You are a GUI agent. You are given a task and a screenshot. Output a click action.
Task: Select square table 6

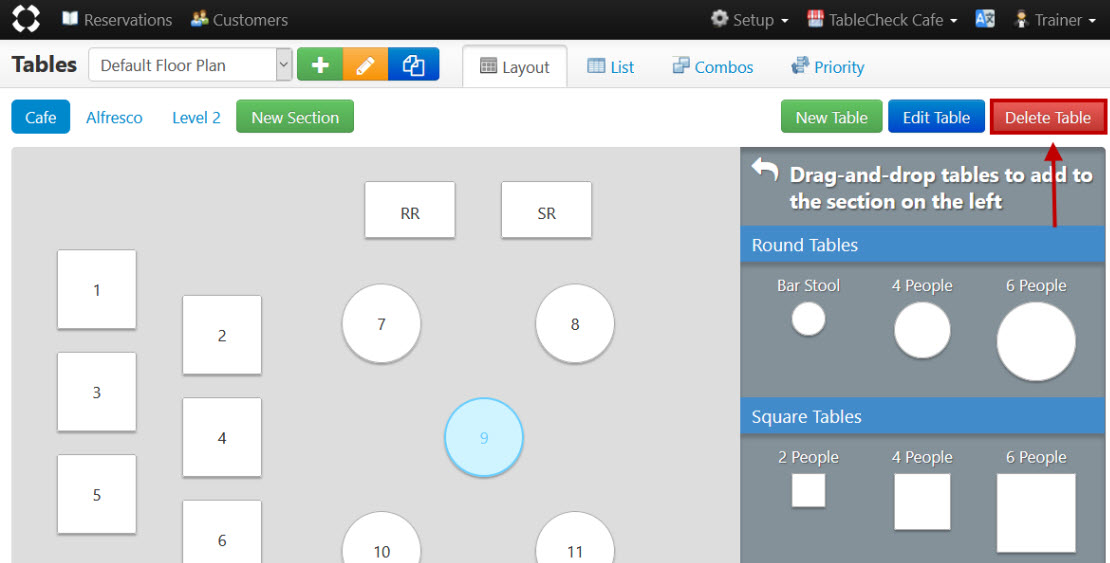(222, 533)
